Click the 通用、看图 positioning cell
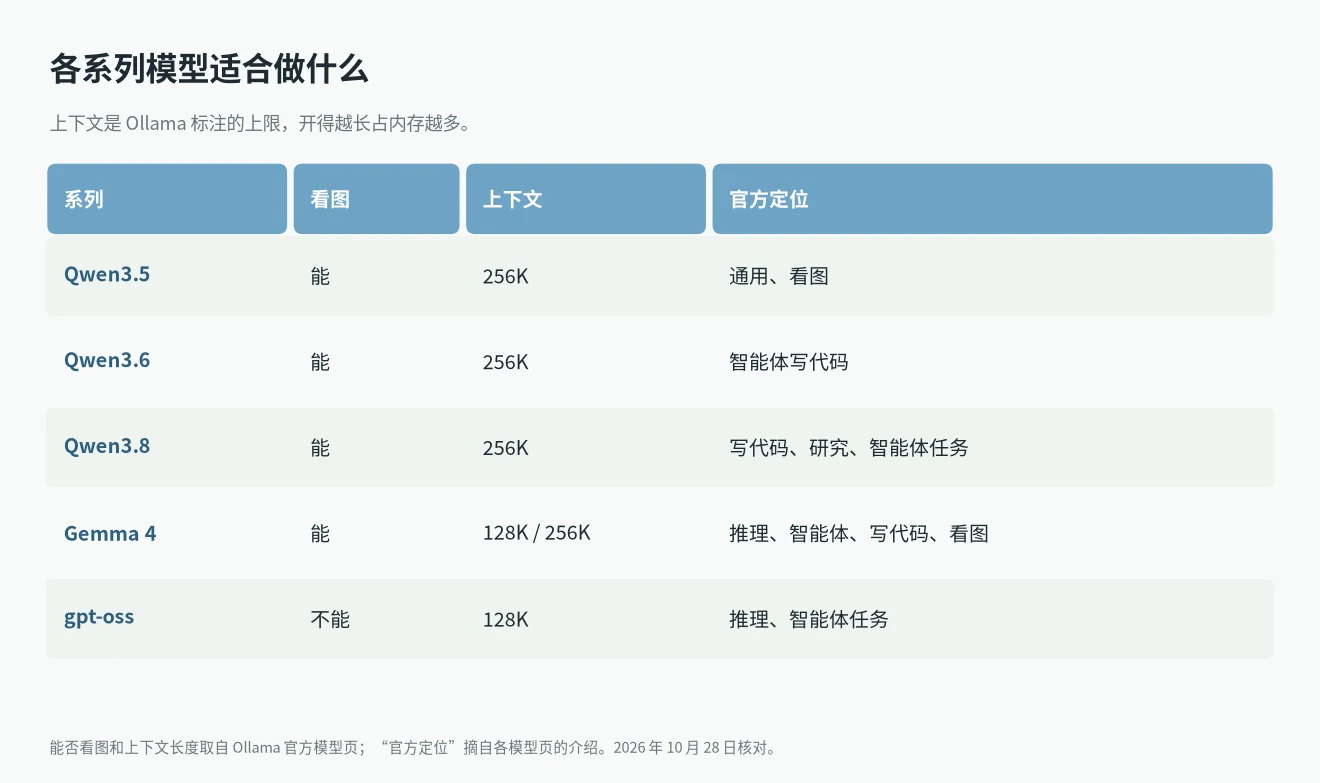This screenshot has height=783, width=1320. coord(779,276)
